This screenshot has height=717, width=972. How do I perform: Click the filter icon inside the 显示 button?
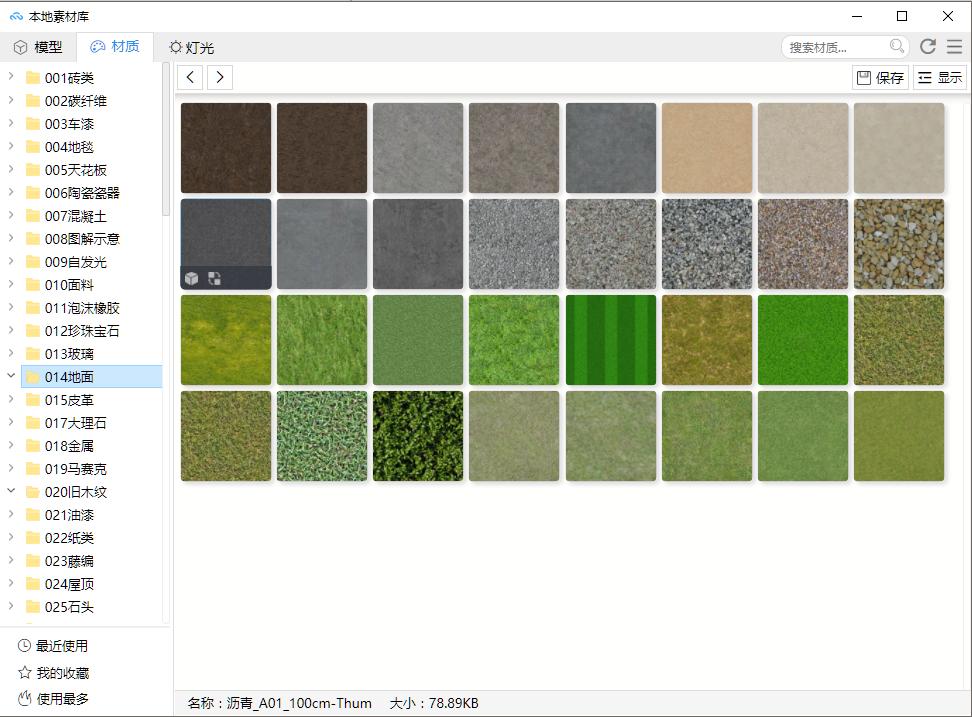926,77
